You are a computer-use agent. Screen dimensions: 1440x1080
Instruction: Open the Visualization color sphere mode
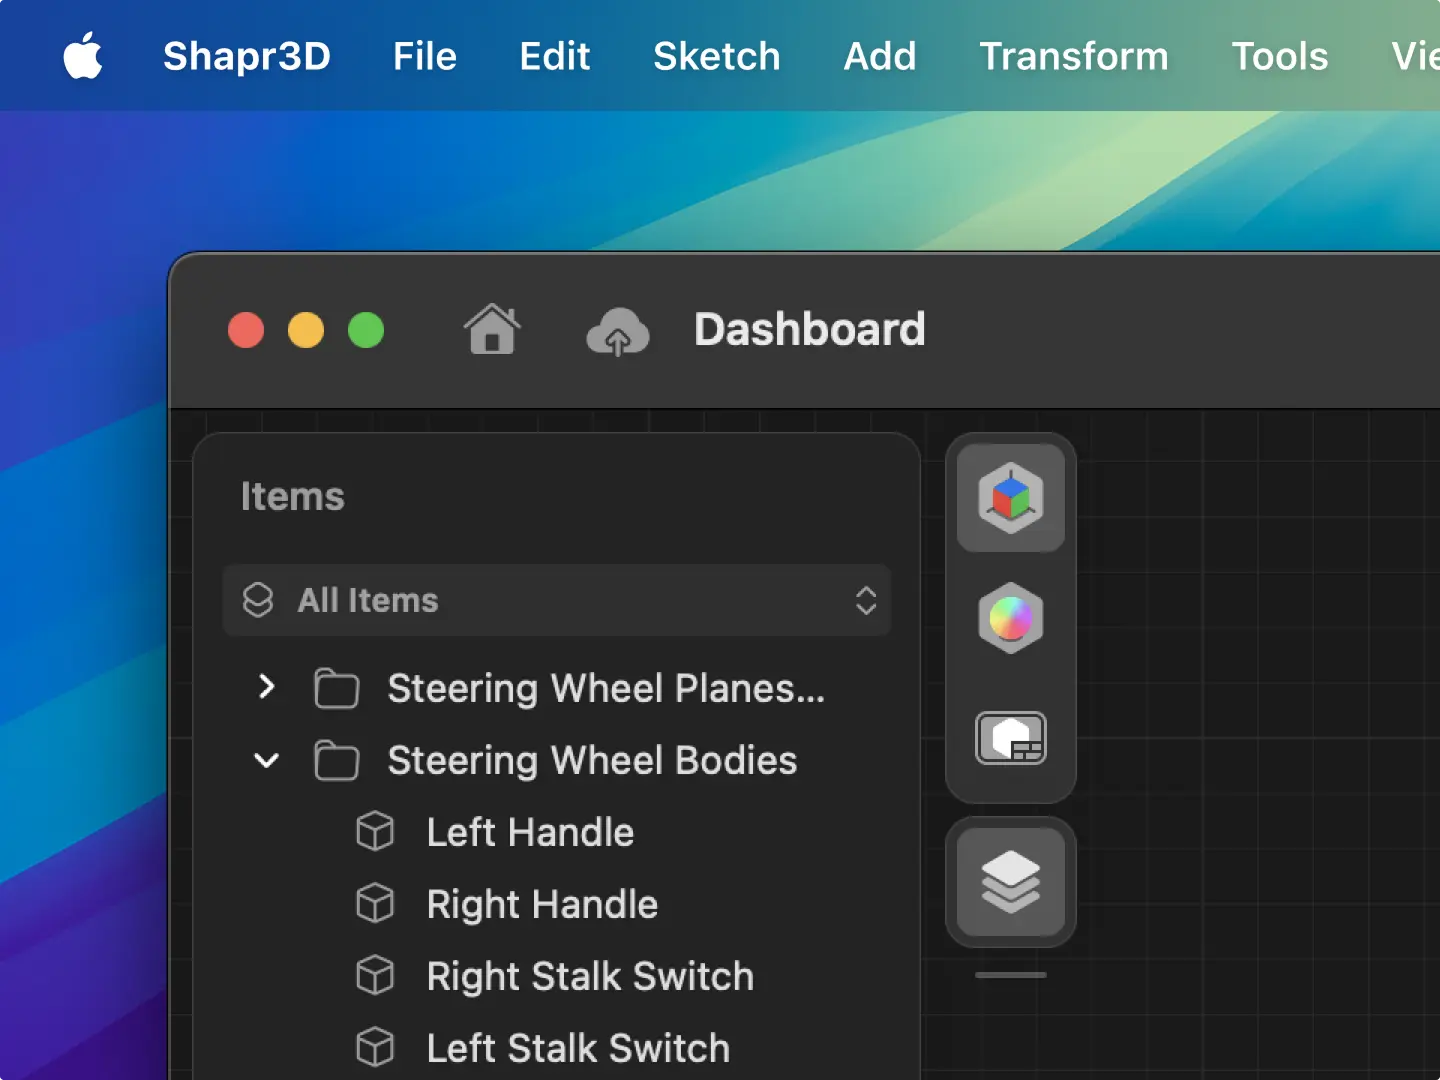click(x=1011, y=618)
